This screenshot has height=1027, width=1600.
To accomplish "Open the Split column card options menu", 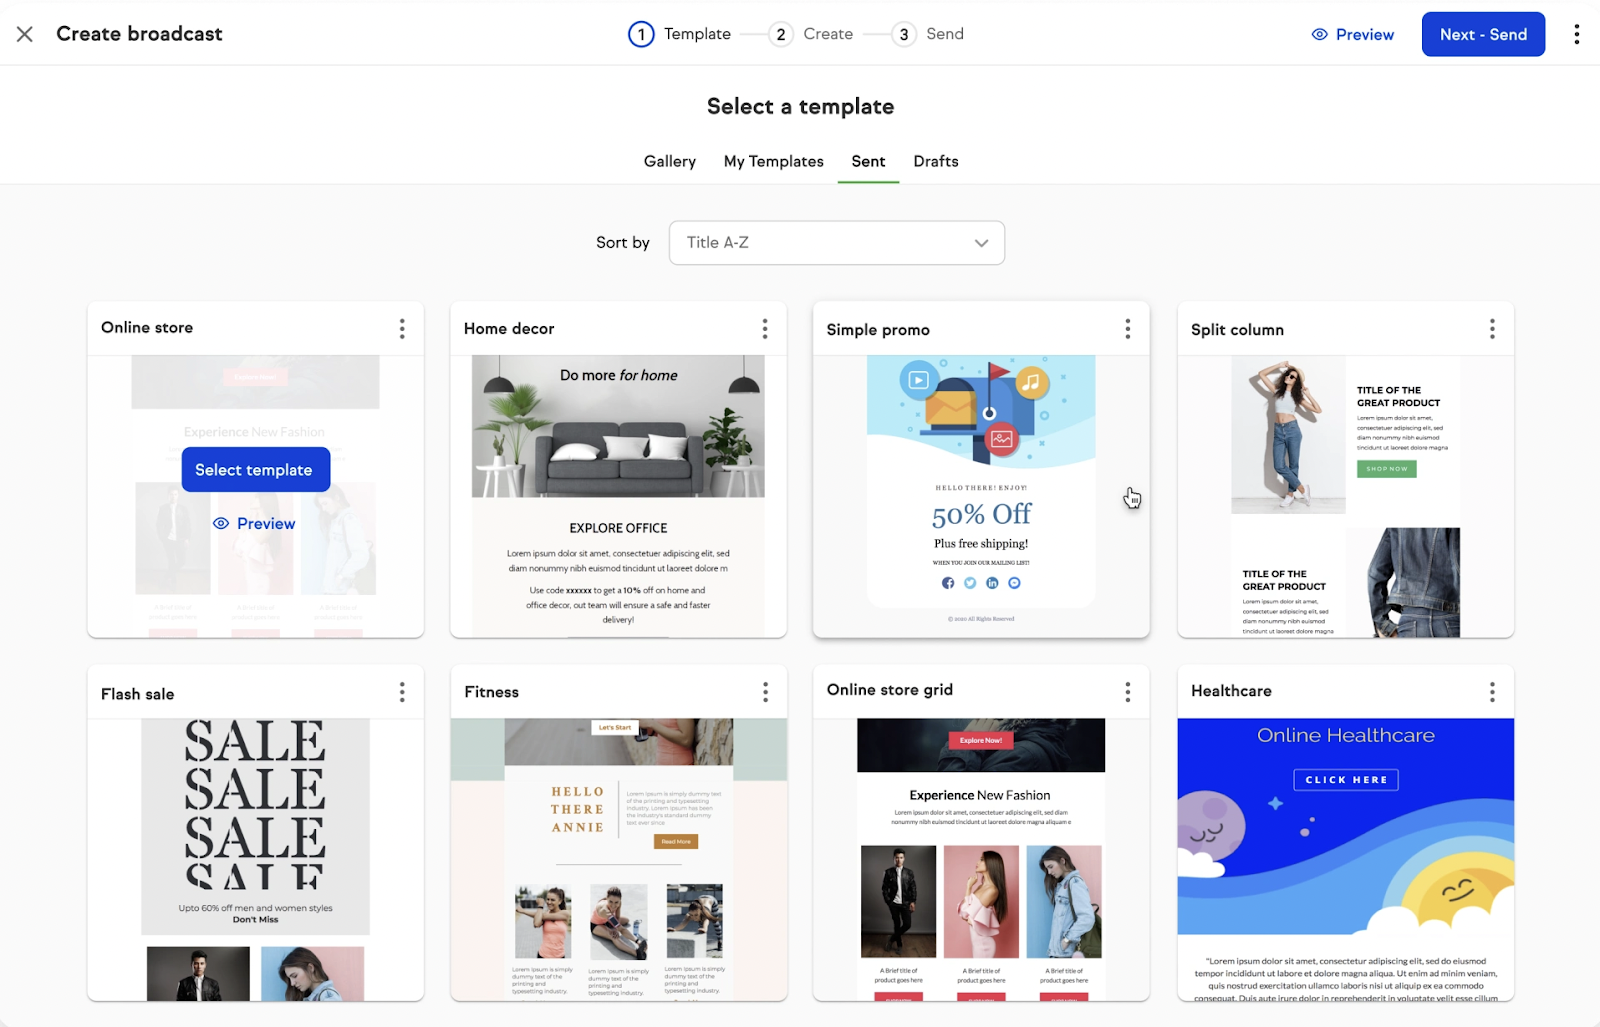I will pyautogui.click(x=1492, y=329).
